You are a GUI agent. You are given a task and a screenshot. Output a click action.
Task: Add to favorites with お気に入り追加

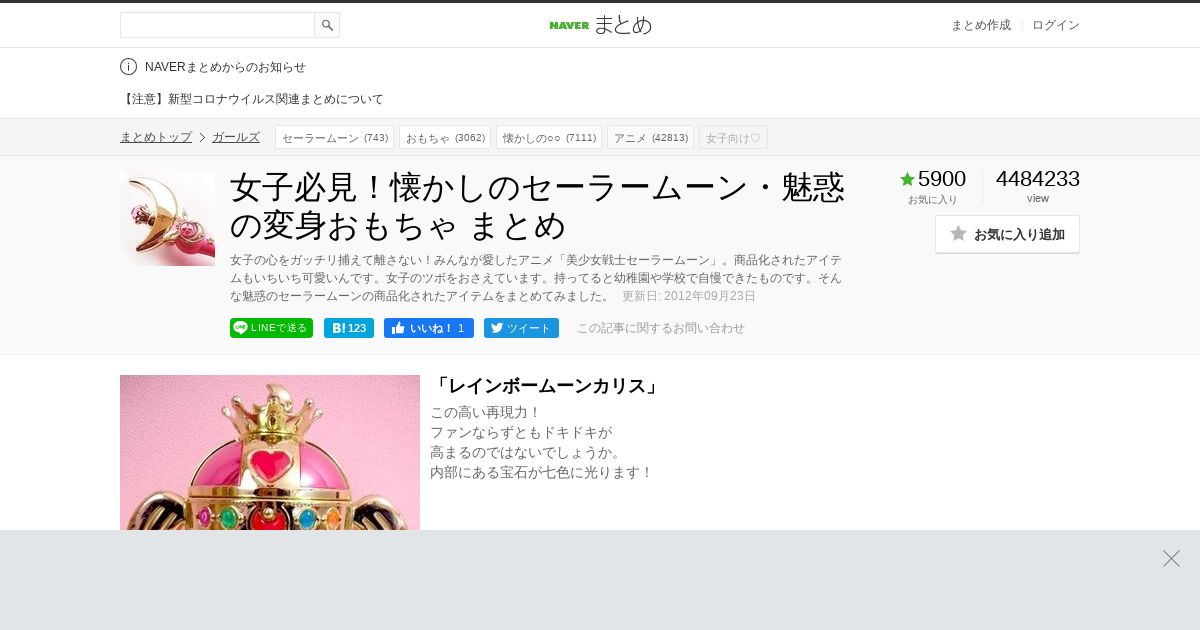(x=1007, y=234)
